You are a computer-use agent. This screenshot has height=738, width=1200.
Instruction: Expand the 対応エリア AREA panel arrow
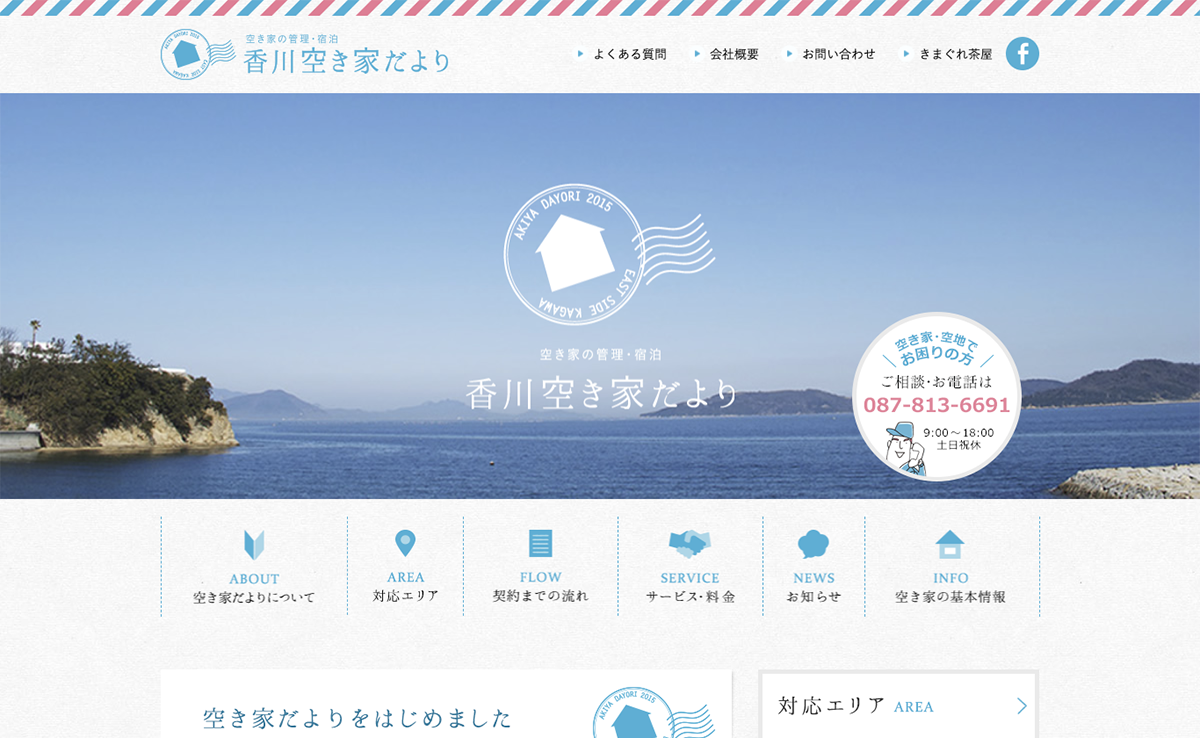click(x=1021, y=706)
